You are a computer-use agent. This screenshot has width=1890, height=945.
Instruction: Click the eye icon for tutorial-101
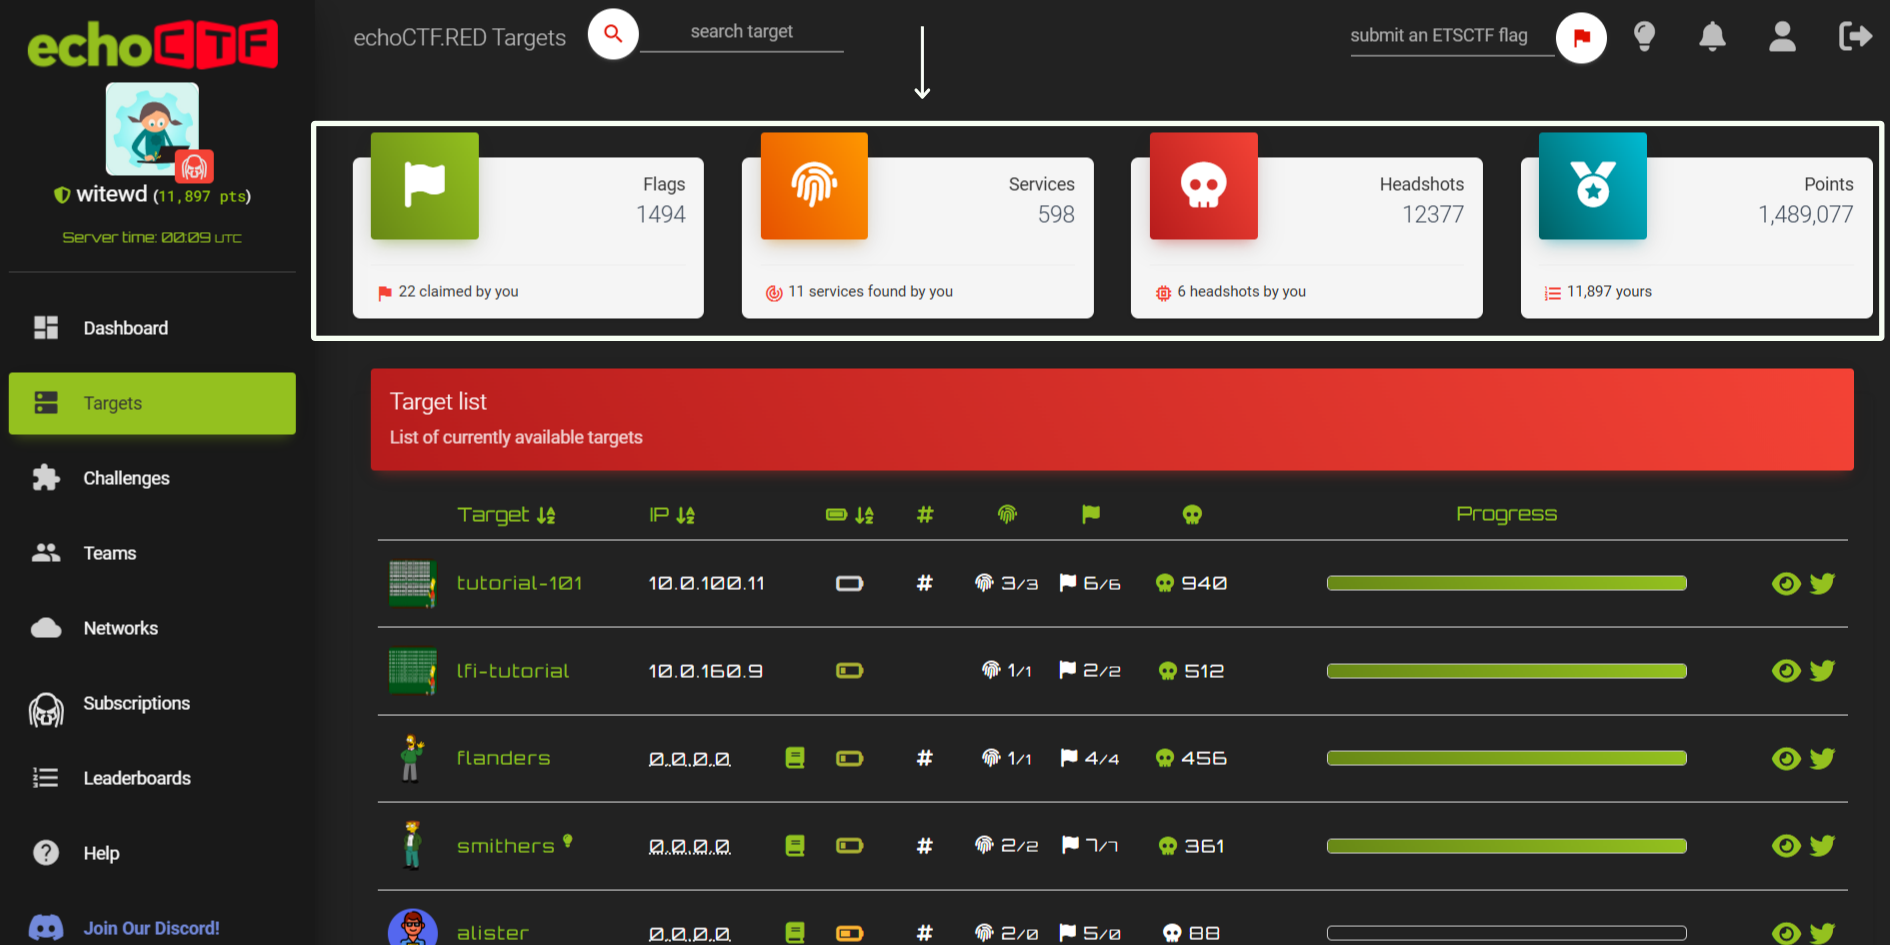(x=1785, y=583)
